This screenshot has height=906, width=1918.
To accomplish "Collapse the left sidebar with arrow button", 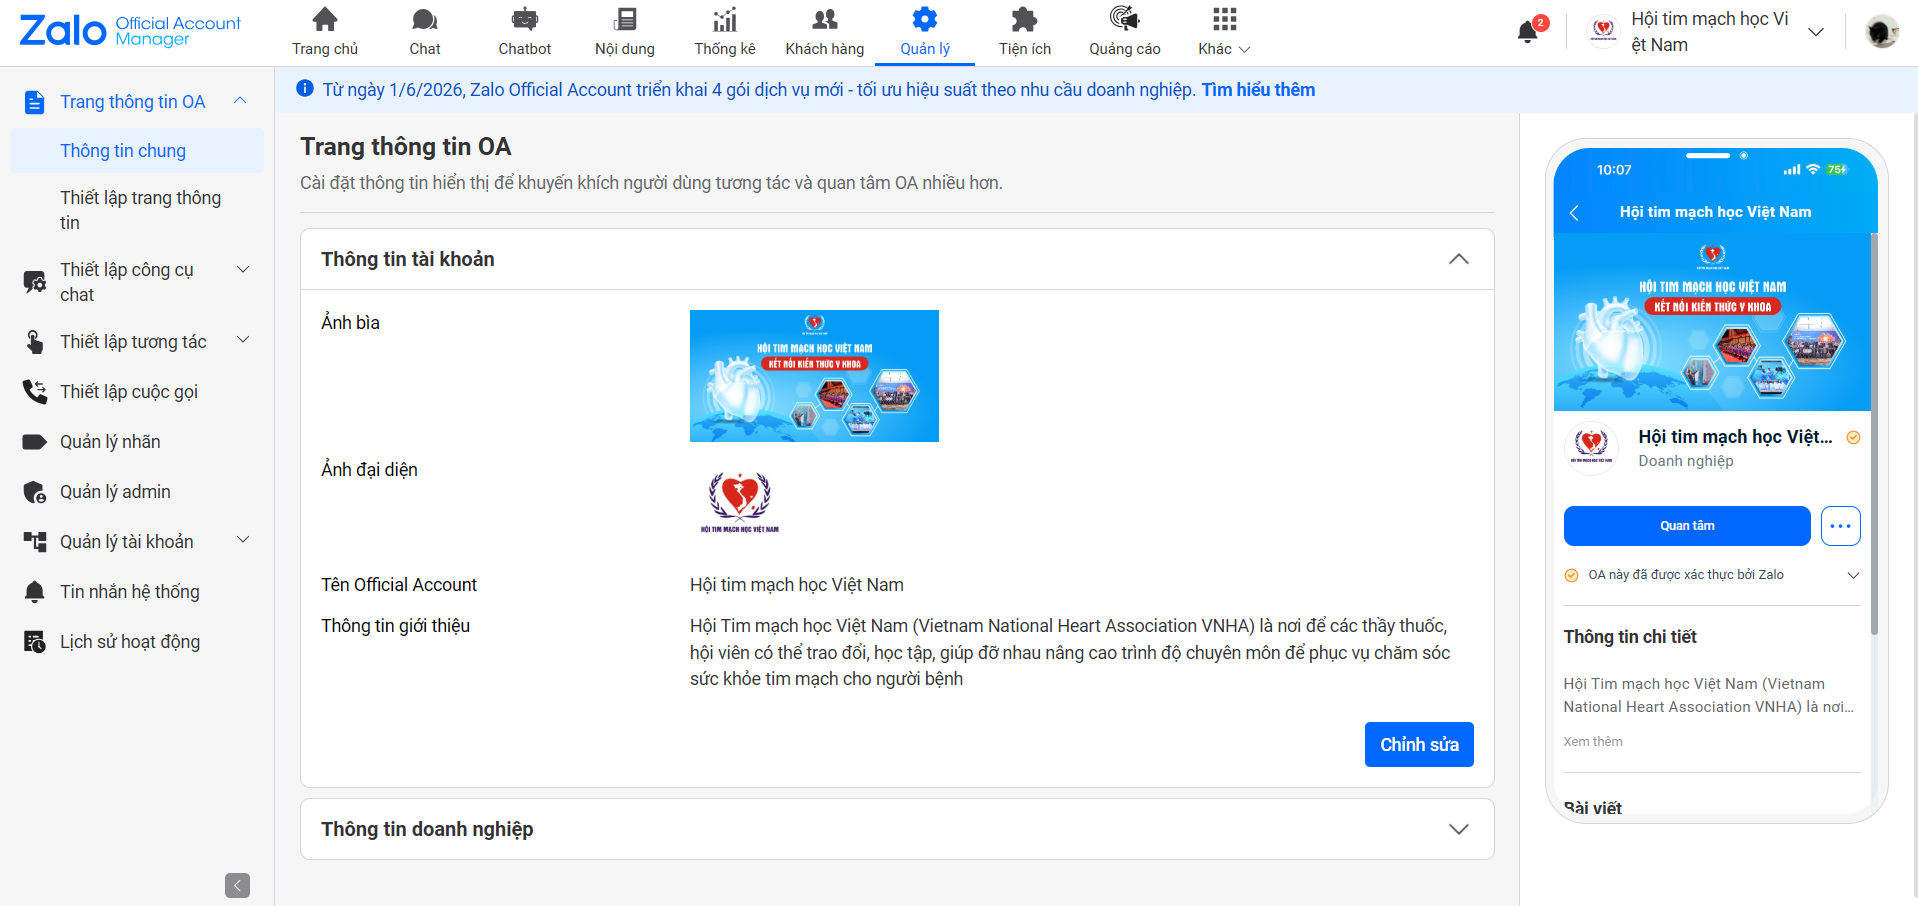I will coord(237,885).
